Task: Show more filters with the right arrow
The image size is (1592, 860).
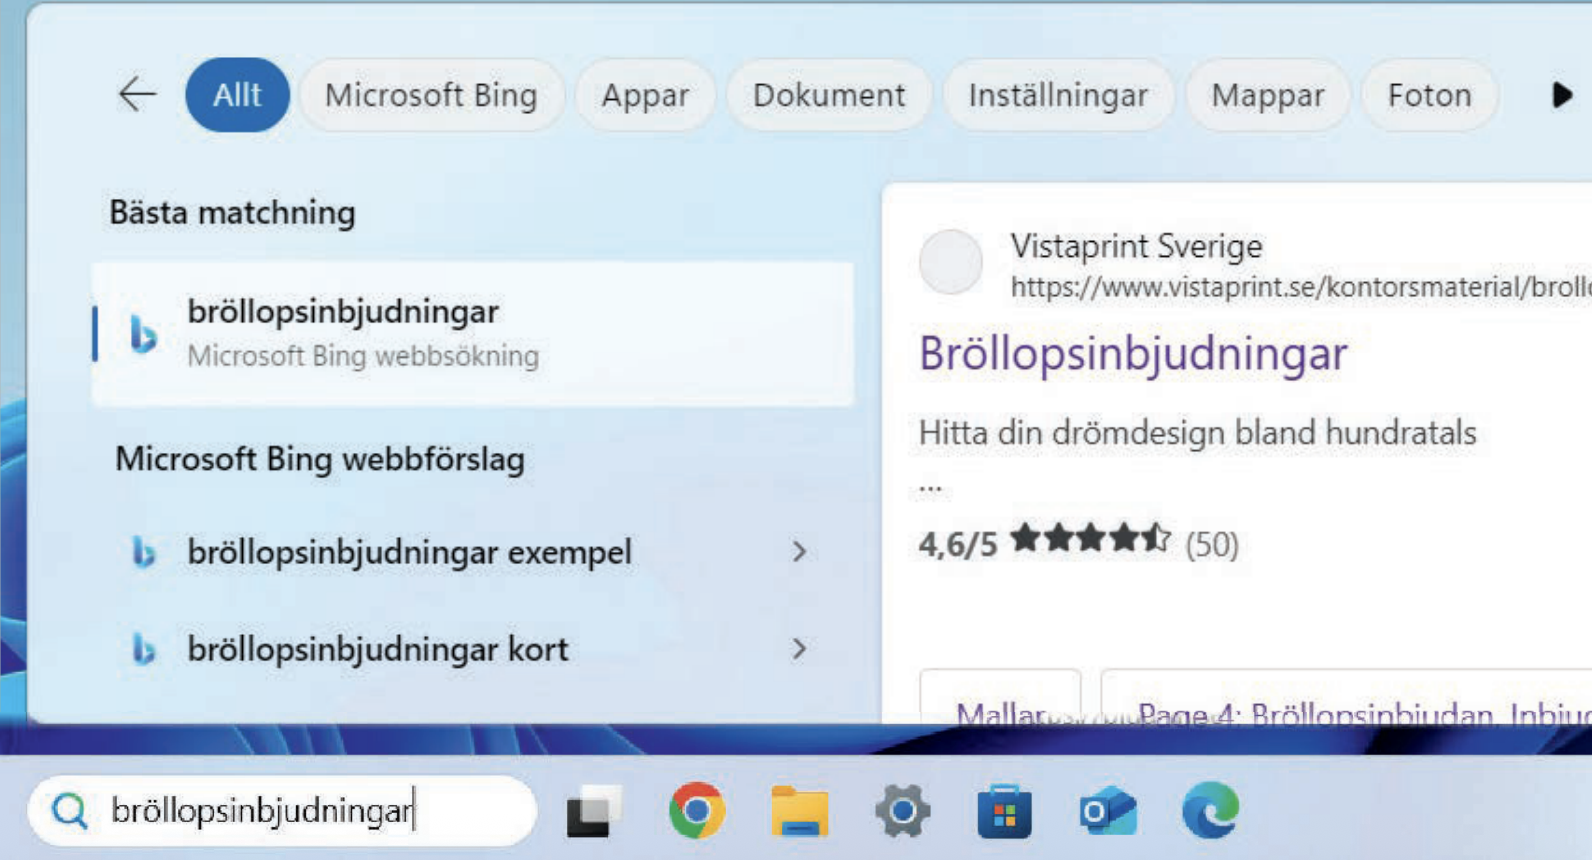Action: tap(1561, 95)
